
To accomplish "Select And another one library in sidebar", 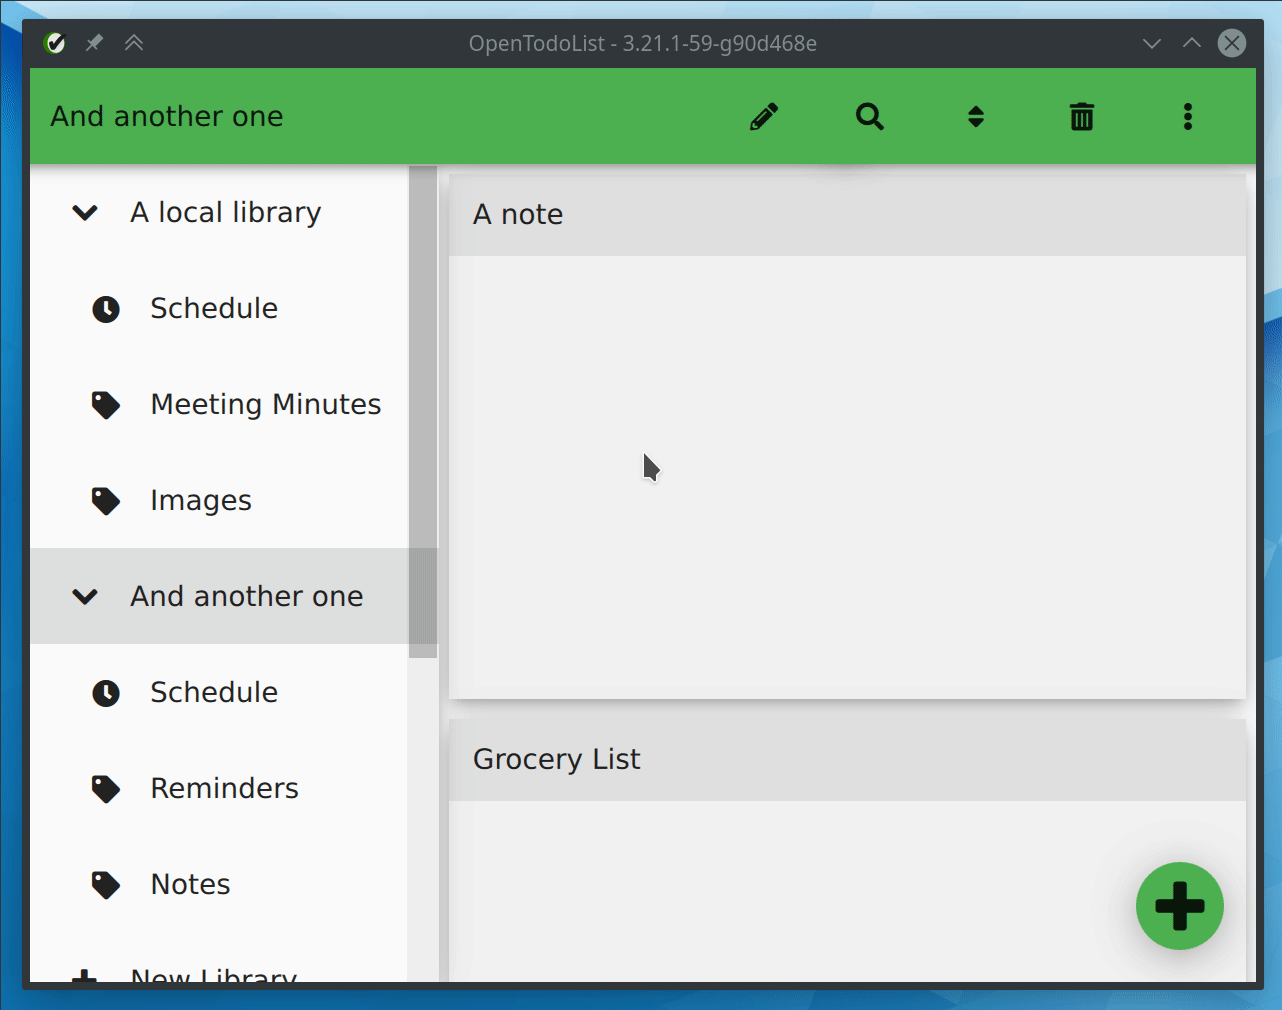I will [x=219, y=596].
